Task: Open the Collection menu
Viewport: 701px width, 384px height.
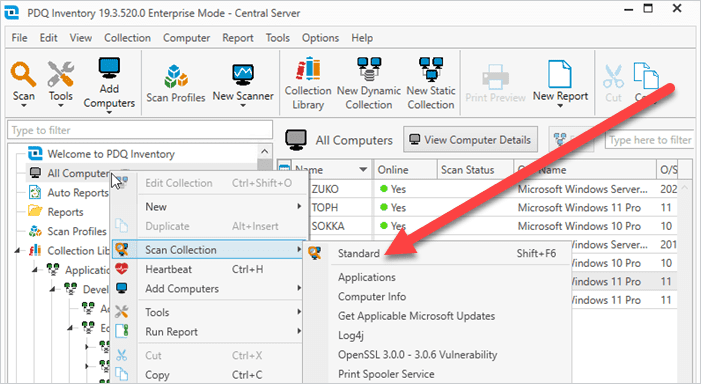Action: pyautogui.click(x=127, y=38)
